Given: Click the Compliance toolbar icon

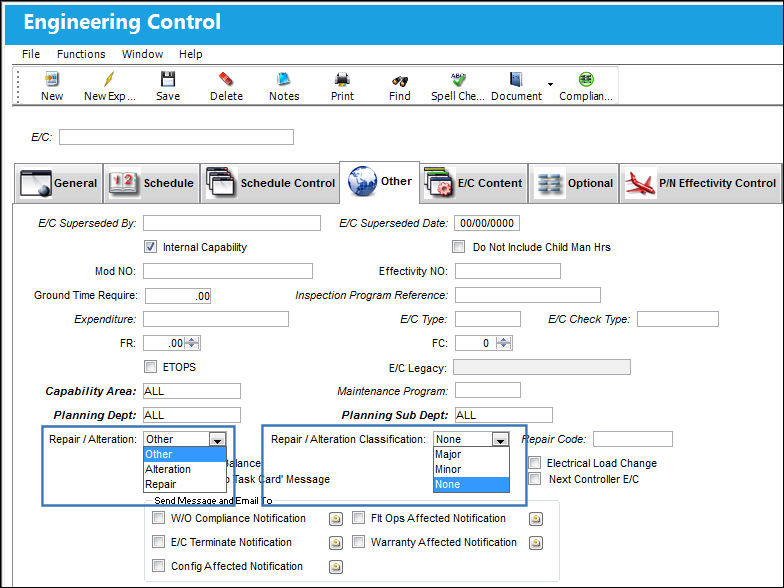Looking at the screenshot, I should tap(586, 79).
